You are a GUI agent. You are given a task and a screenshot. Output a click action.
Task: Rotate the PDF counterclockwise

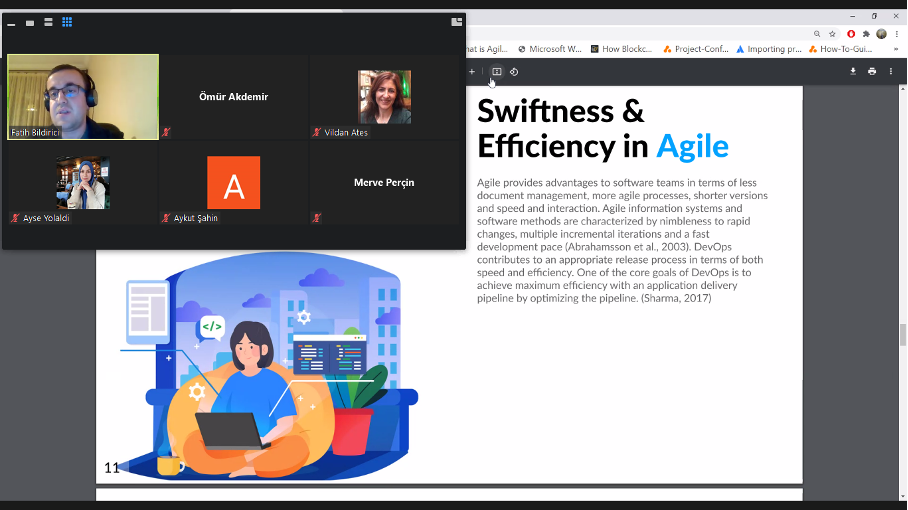(x=514, y=72)
